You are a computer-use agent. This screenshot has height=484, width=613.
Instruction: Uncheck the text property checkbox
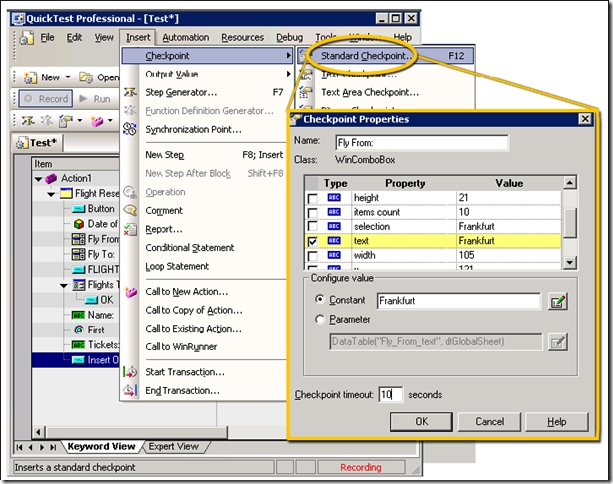click(312, 242)
